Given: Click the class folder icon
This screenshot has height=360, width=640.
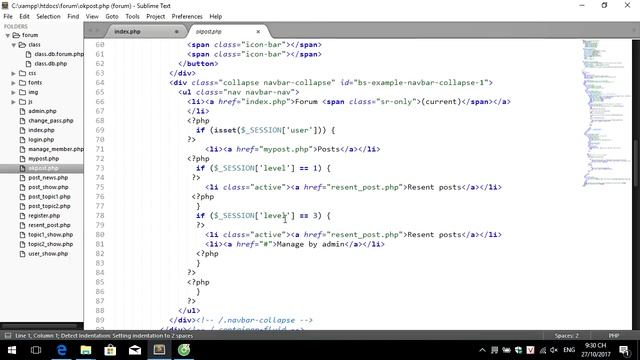Looking at the screenshot, I should [x=22, y=44].
